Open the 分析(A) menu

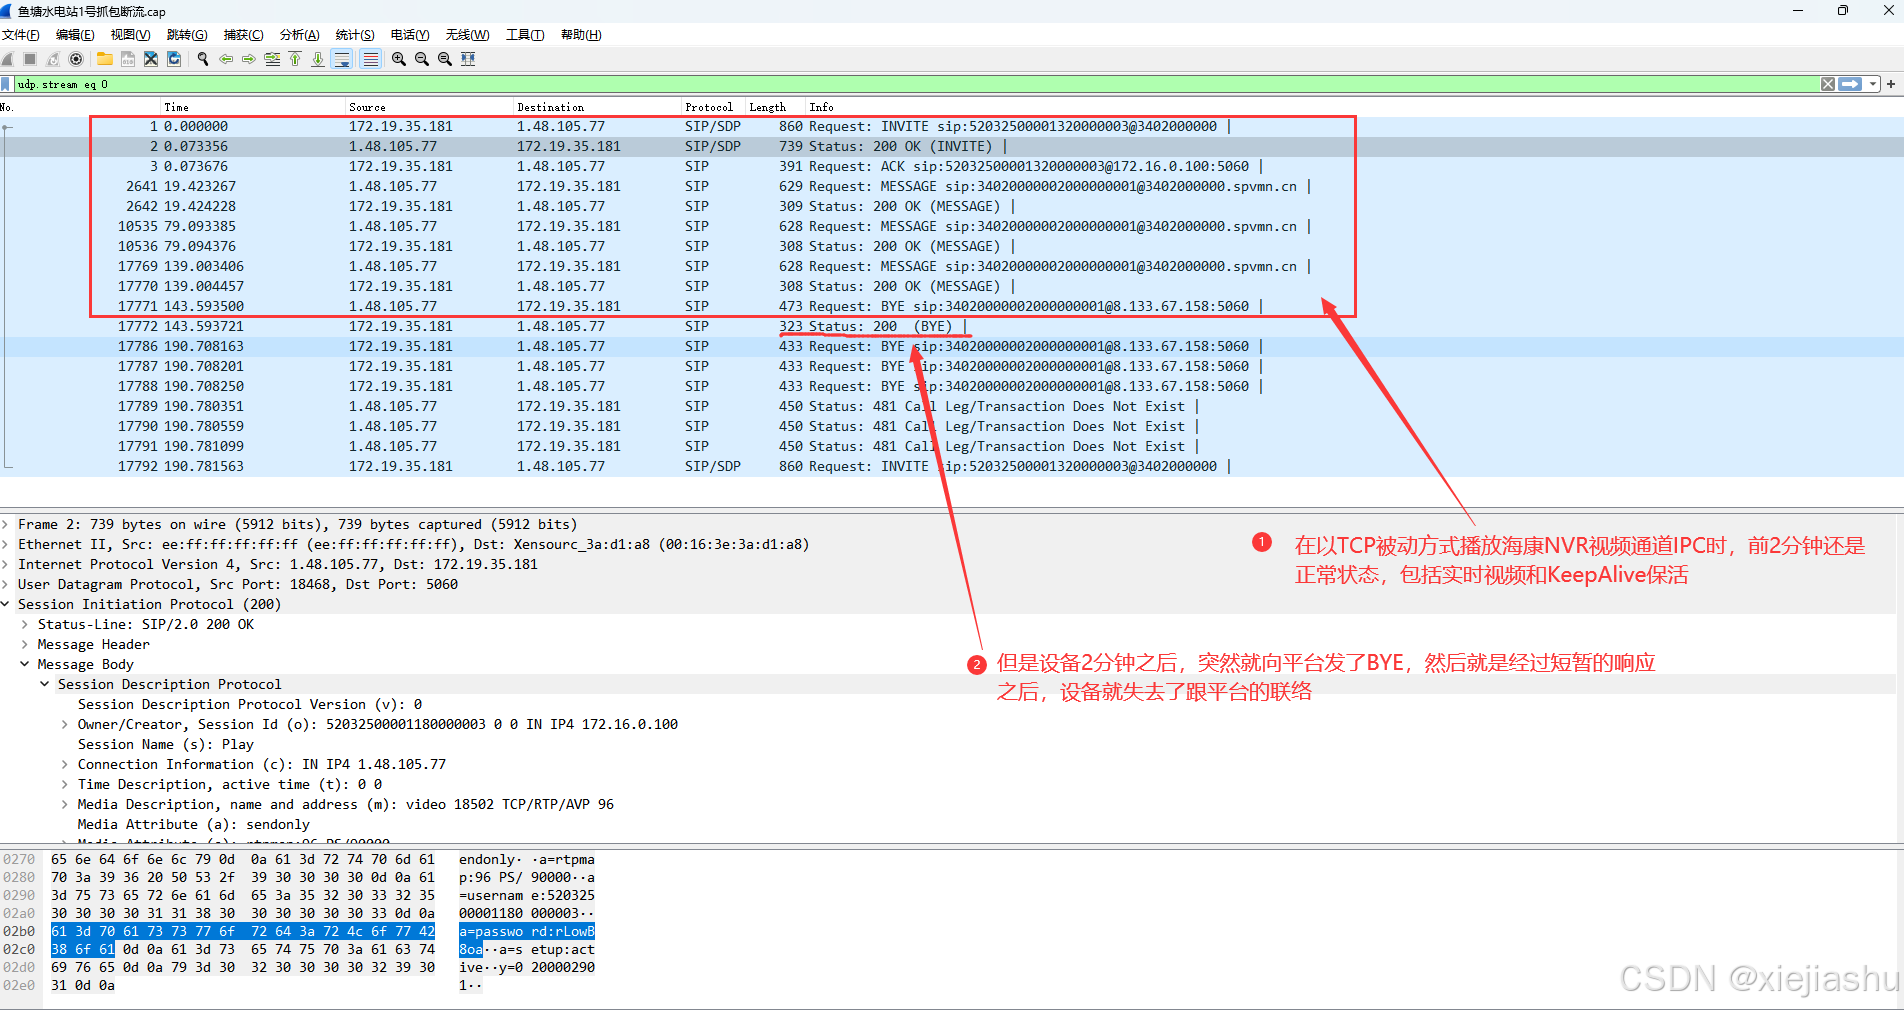coord(299,35)
